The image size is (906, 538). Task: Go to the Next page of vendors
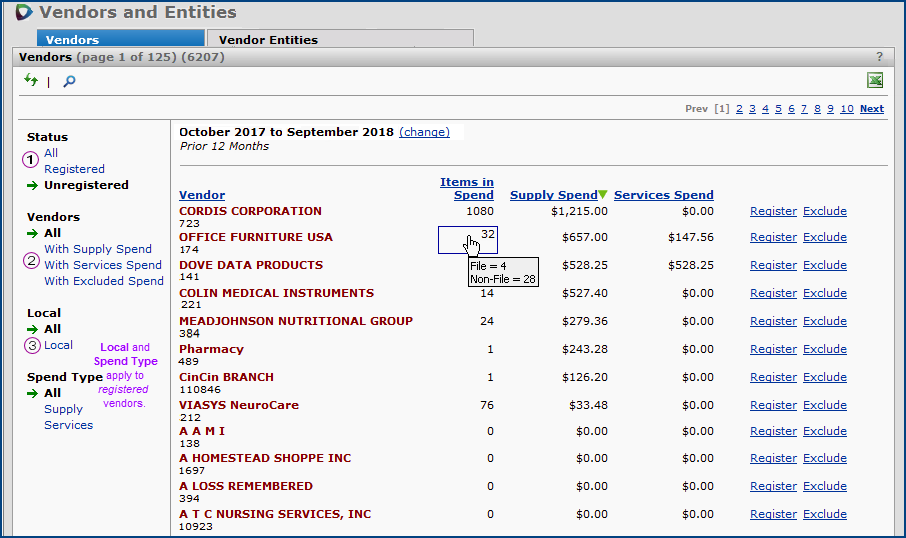[x=871, y=109]
